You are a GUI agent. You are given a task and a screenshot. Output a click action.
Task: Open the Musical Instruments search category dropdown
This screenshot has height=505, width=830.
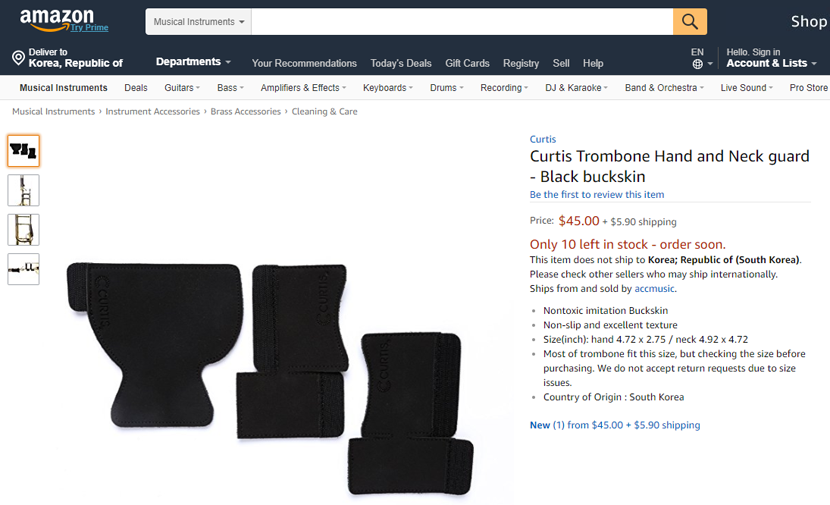tap(199, 22)
